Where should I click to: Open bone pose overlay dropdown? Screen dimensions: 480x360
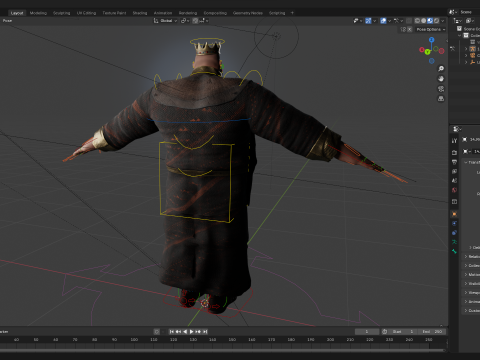pyautogui.click(x=398, y=21)
